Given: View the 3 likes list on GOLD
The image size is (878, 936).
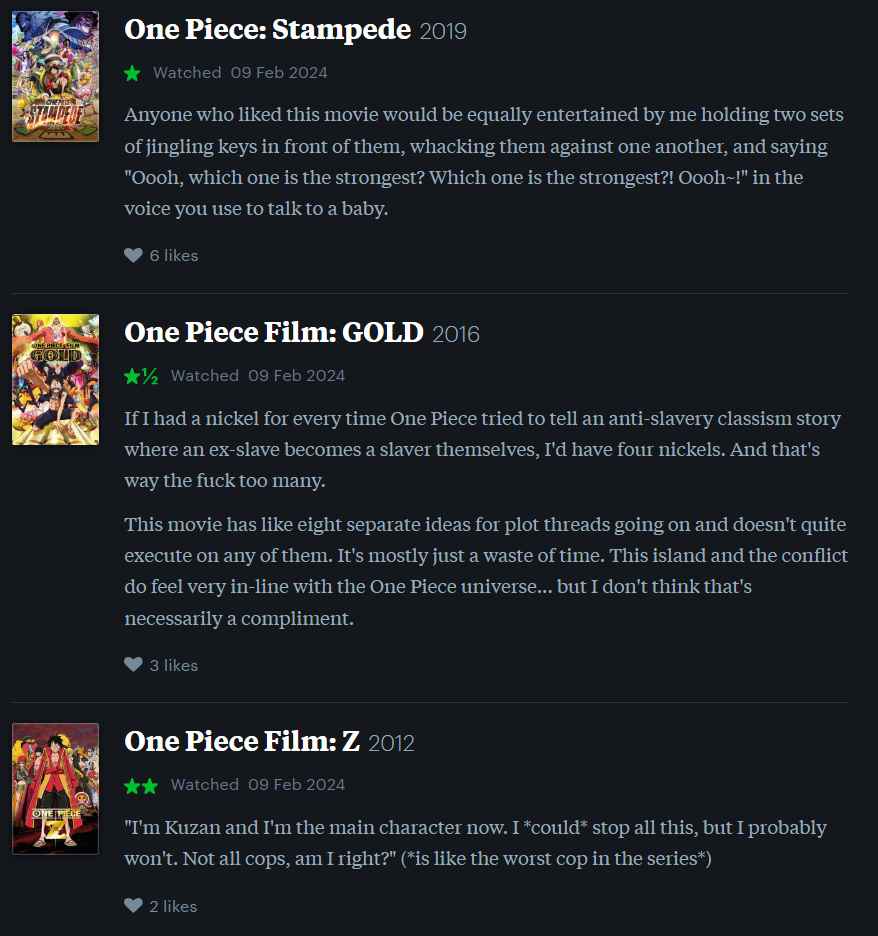Looking at the screenshot, I should [174, 666].
